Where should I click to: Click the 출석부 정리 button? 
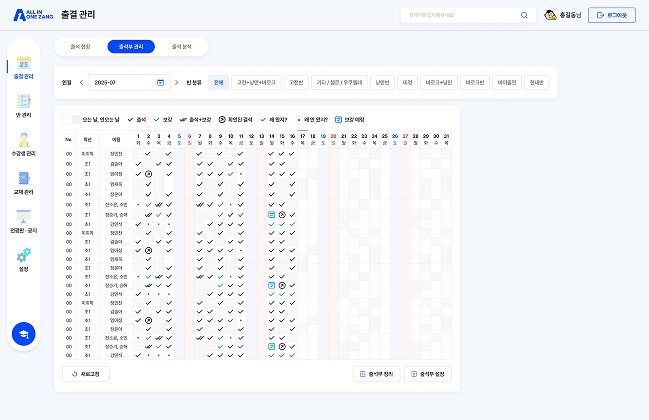tap(377, 374)
